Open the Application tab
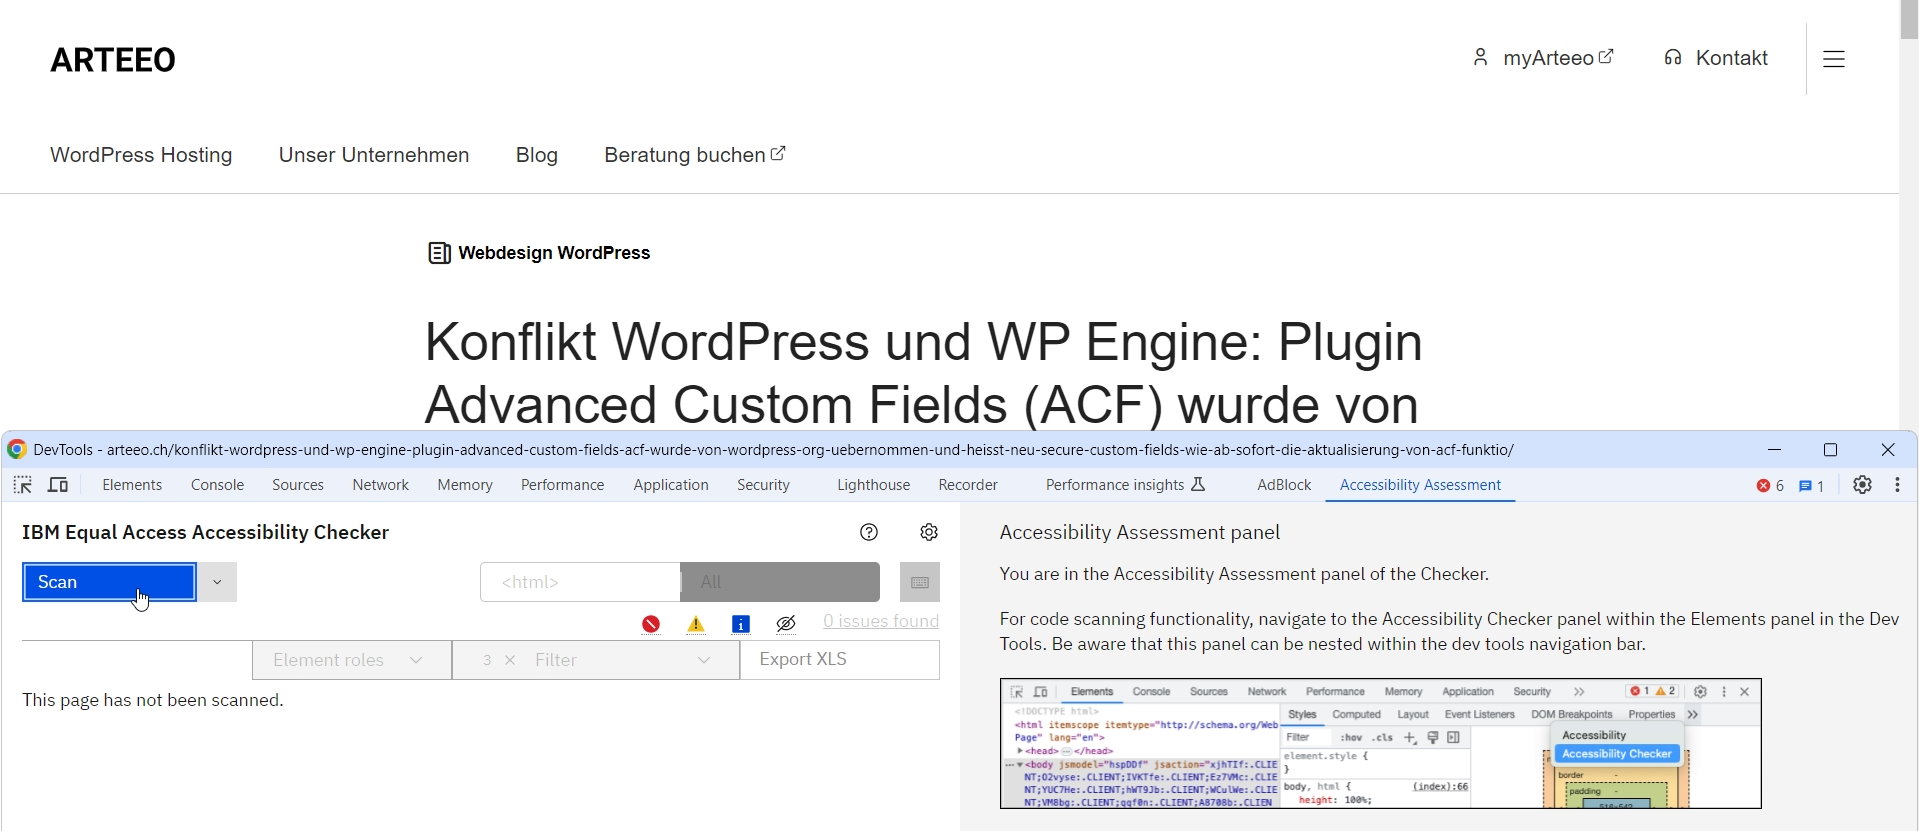 [x=671, y=485]
